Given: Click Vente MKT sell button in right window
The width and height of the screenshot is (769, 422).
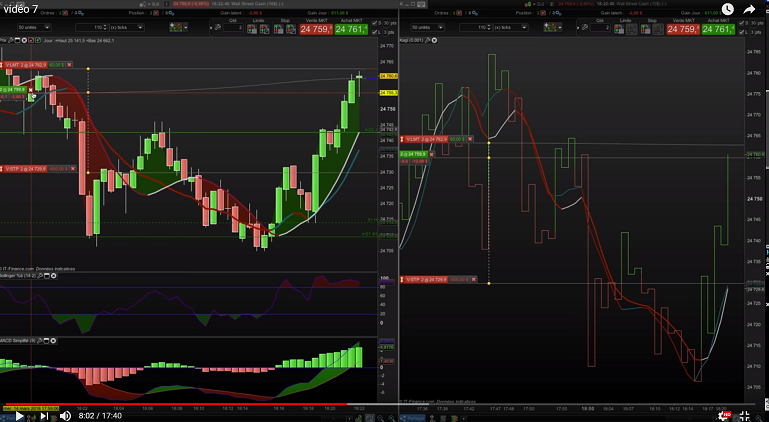Looking at the screenshot, I should tap(683, 29).
